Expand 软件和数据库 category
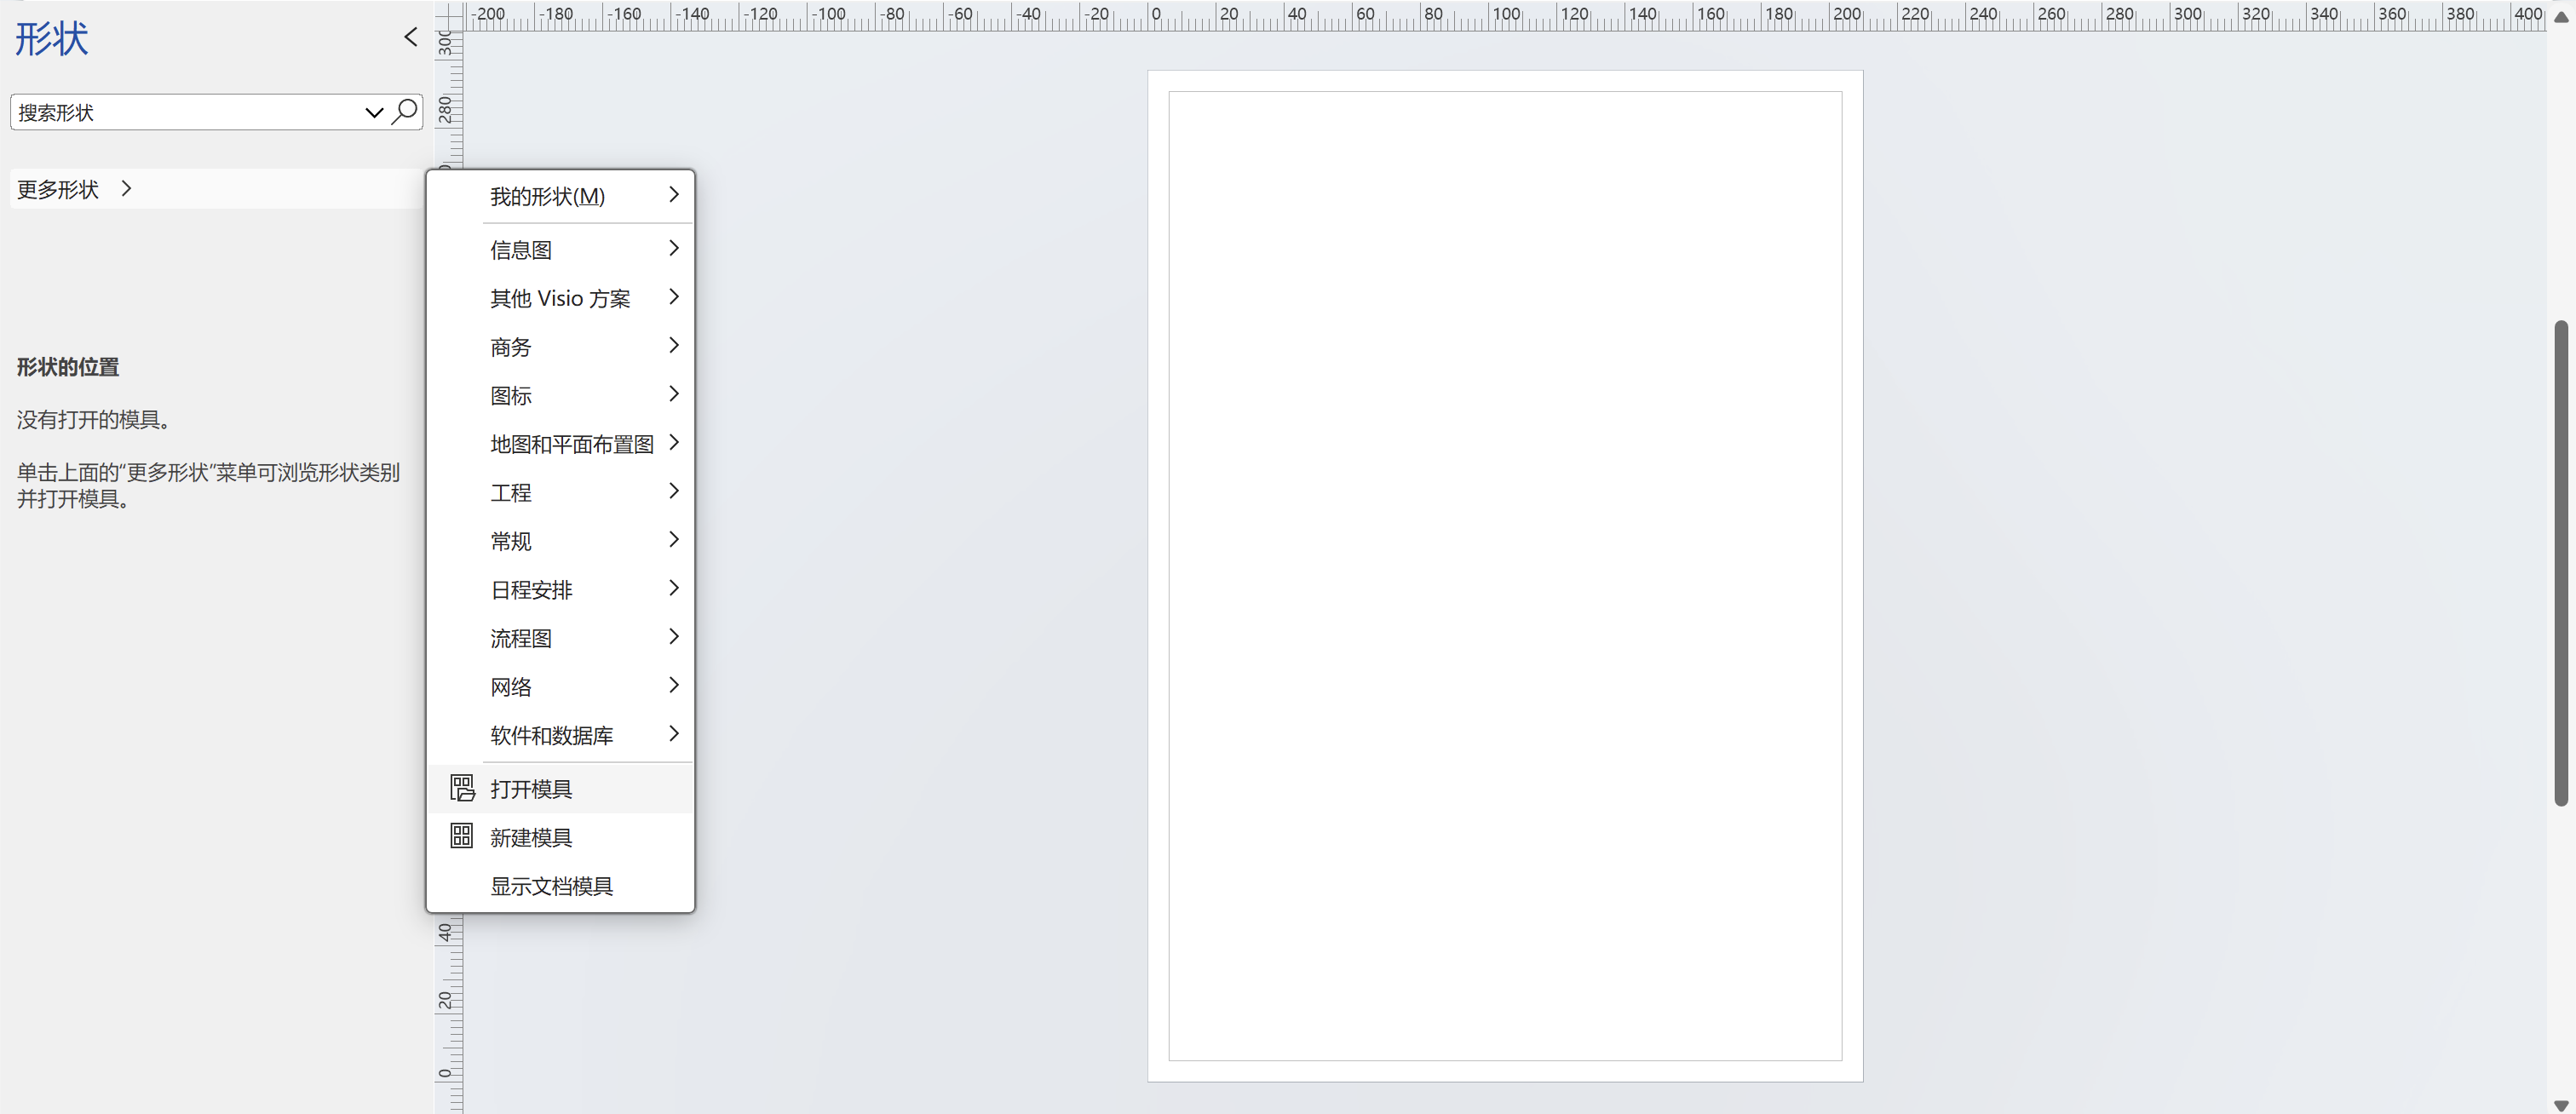 pyautogui.click(x=560, y=734)
